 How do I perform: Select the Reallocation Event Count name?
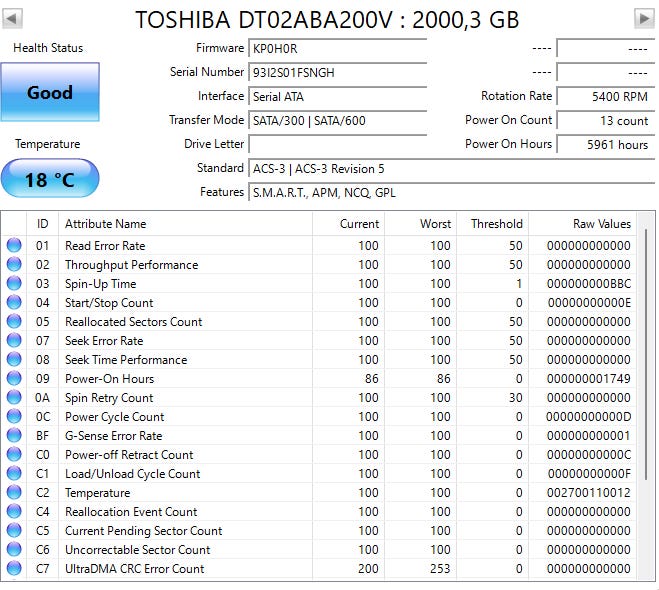[x=131, y=512]
